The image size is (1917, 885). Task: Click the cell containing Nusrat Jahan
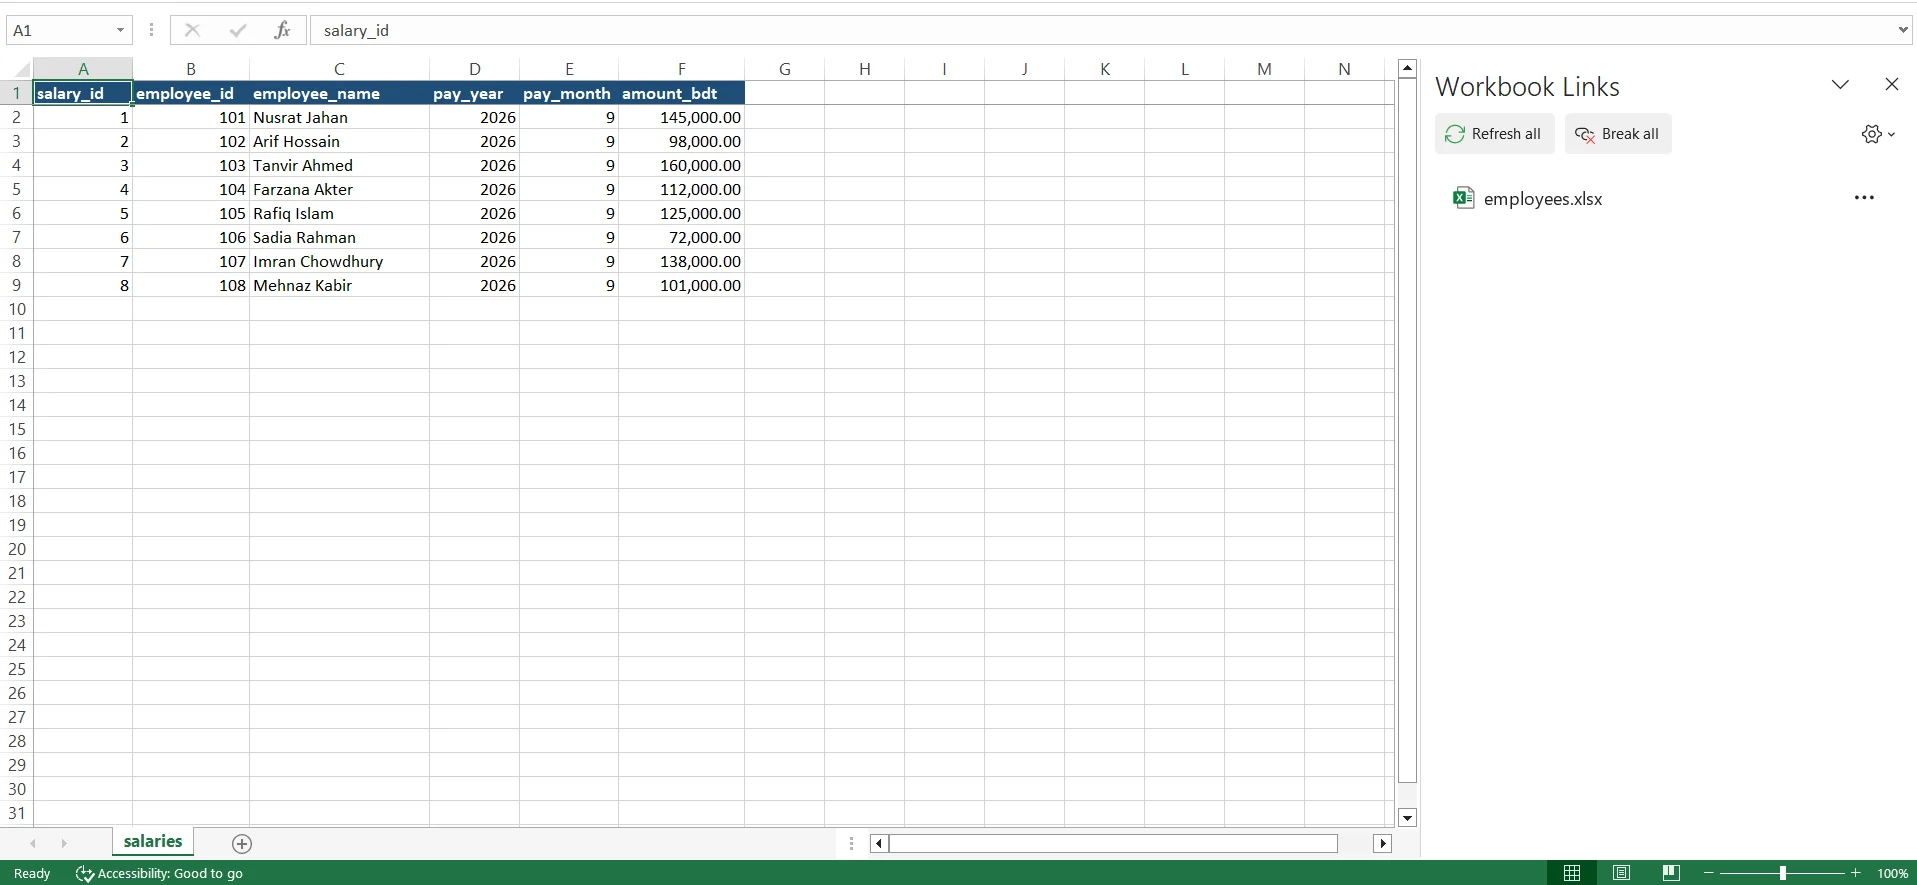(339, 117)
